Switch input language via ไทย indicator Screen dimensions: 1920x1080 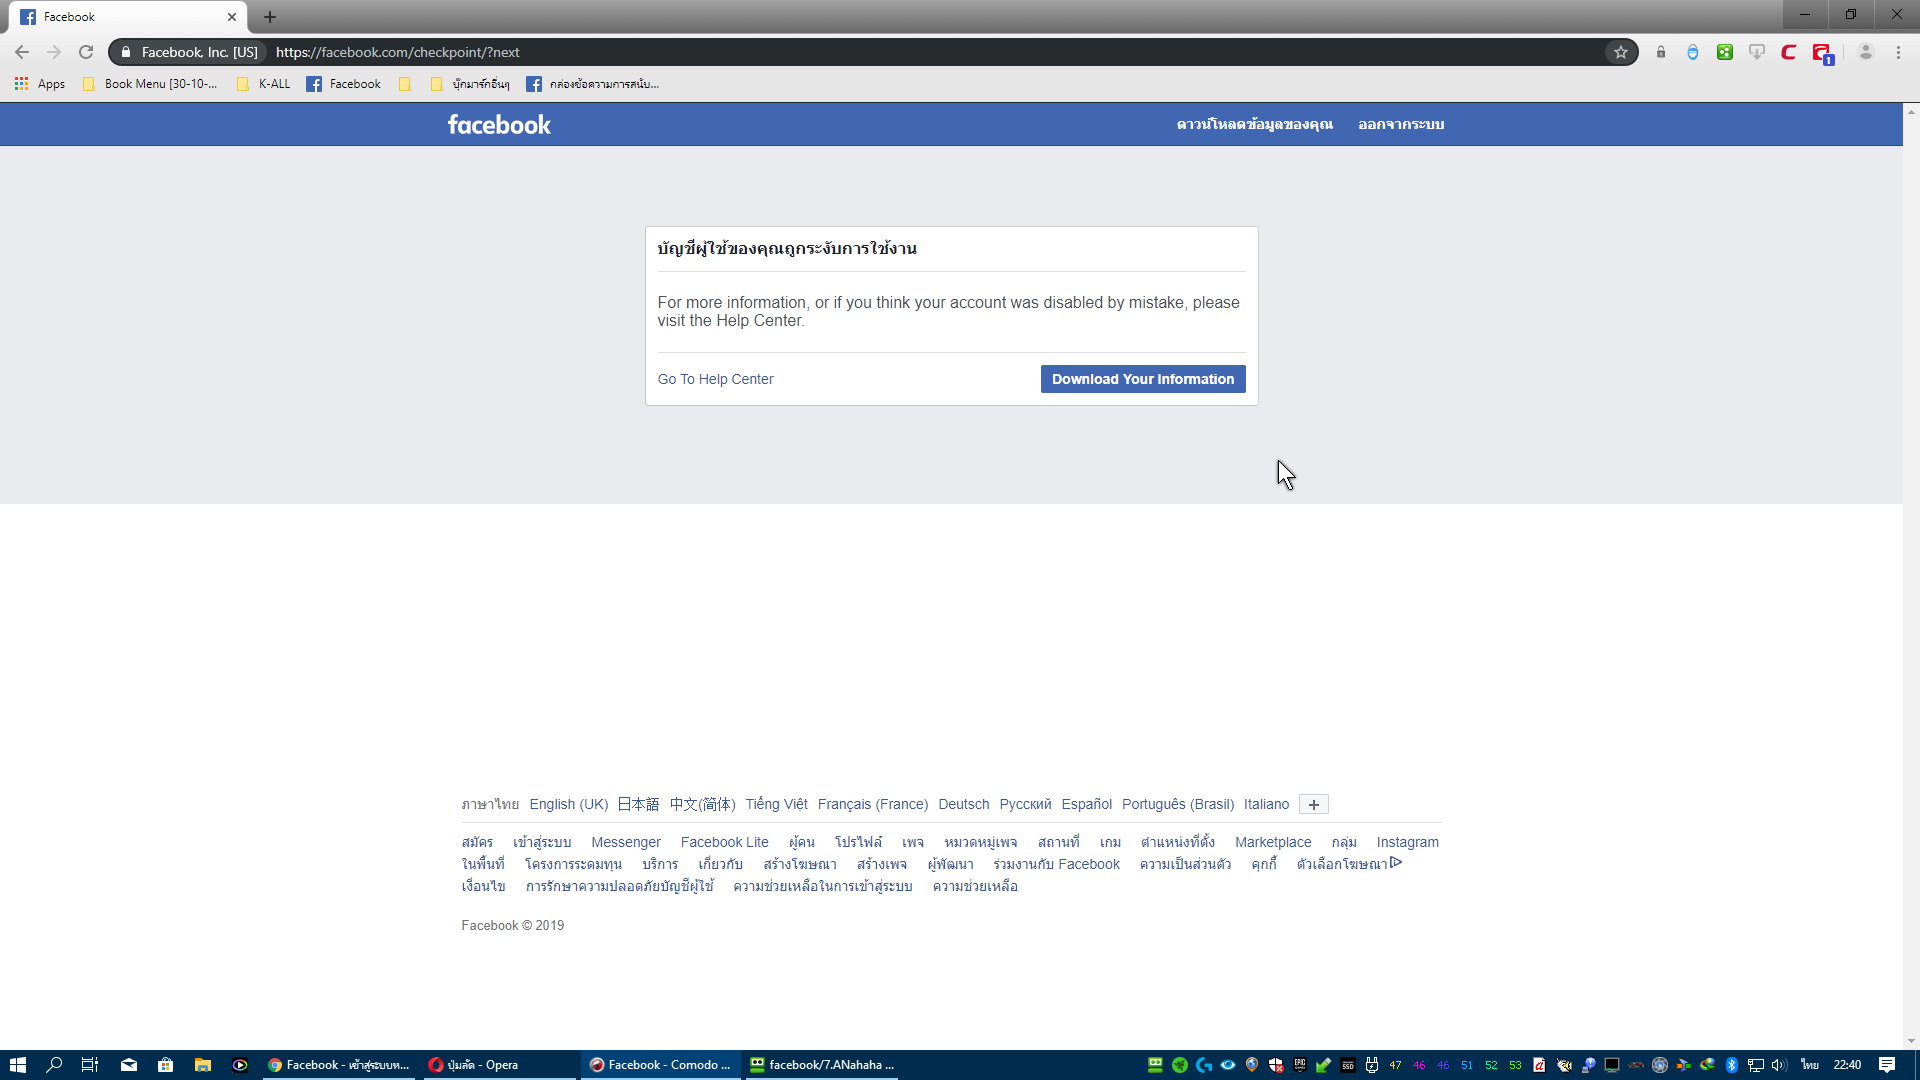1810,1065
